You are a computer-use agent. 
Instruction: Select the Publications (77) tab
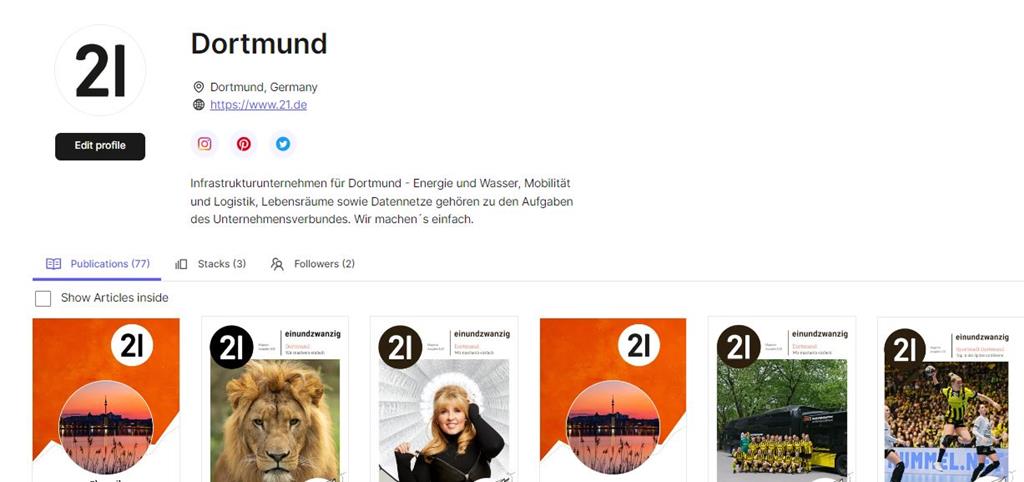click(x=97, y=264)
